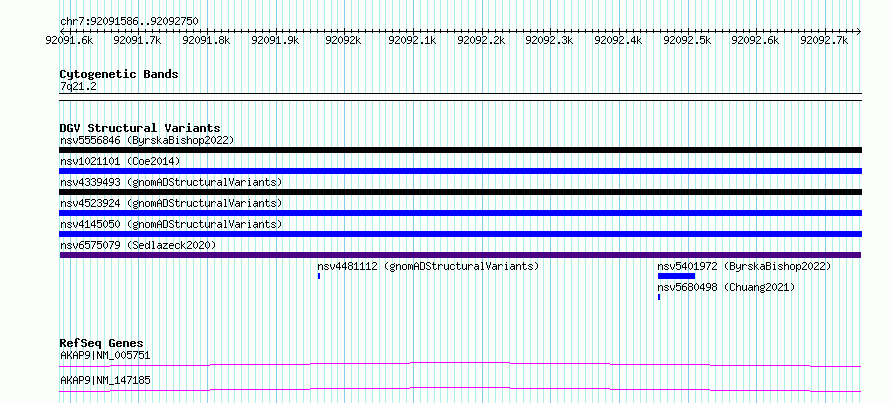
Task: Select the magenta line of AKAP9|NM_147185
Action: pyautogui.click(x=461, y=389)
